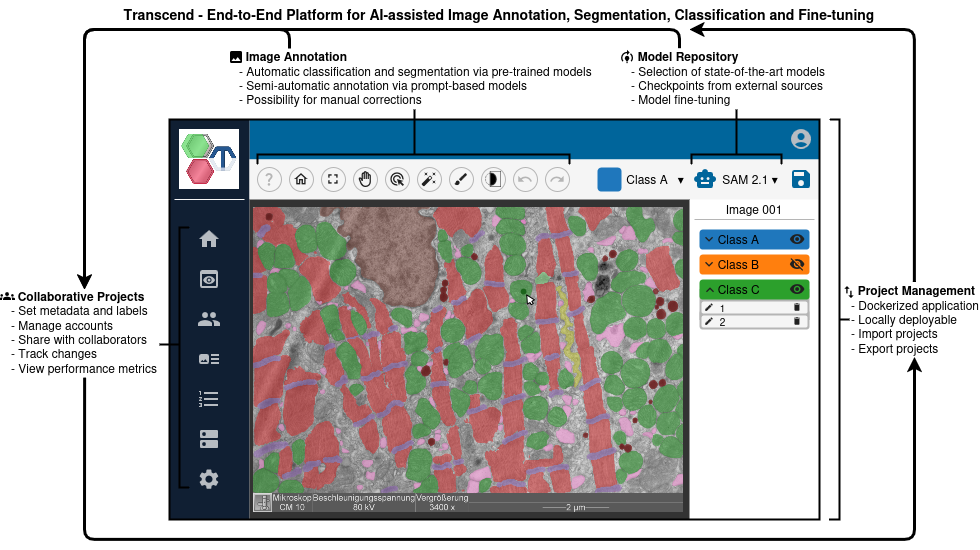Click the toolbar home reset-view button
This screenshot has height=550, width=980.
tap(301, 180)
